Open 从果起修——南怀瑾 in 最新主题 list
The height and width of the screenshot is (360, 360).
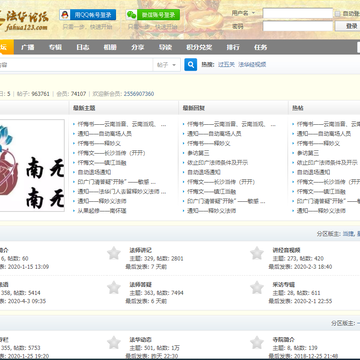[102, 211]
